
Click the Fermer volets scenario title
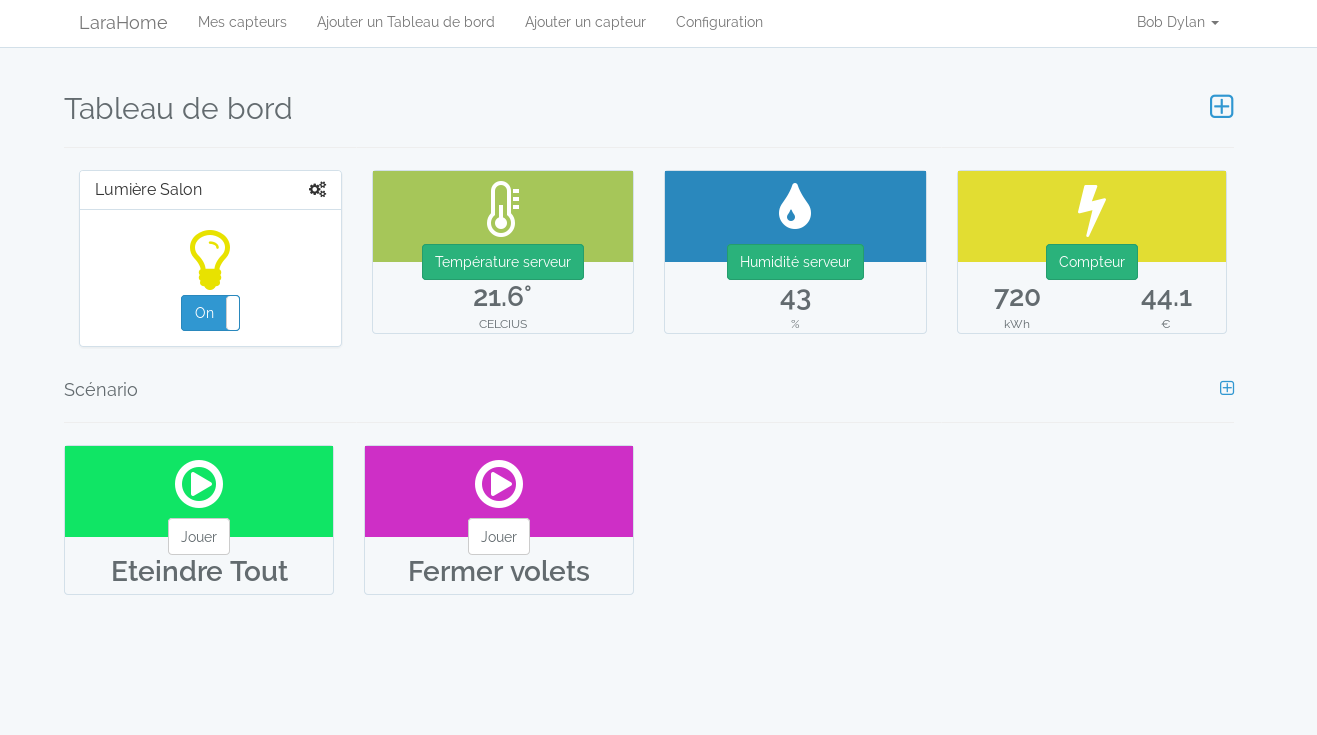[499, 571]
